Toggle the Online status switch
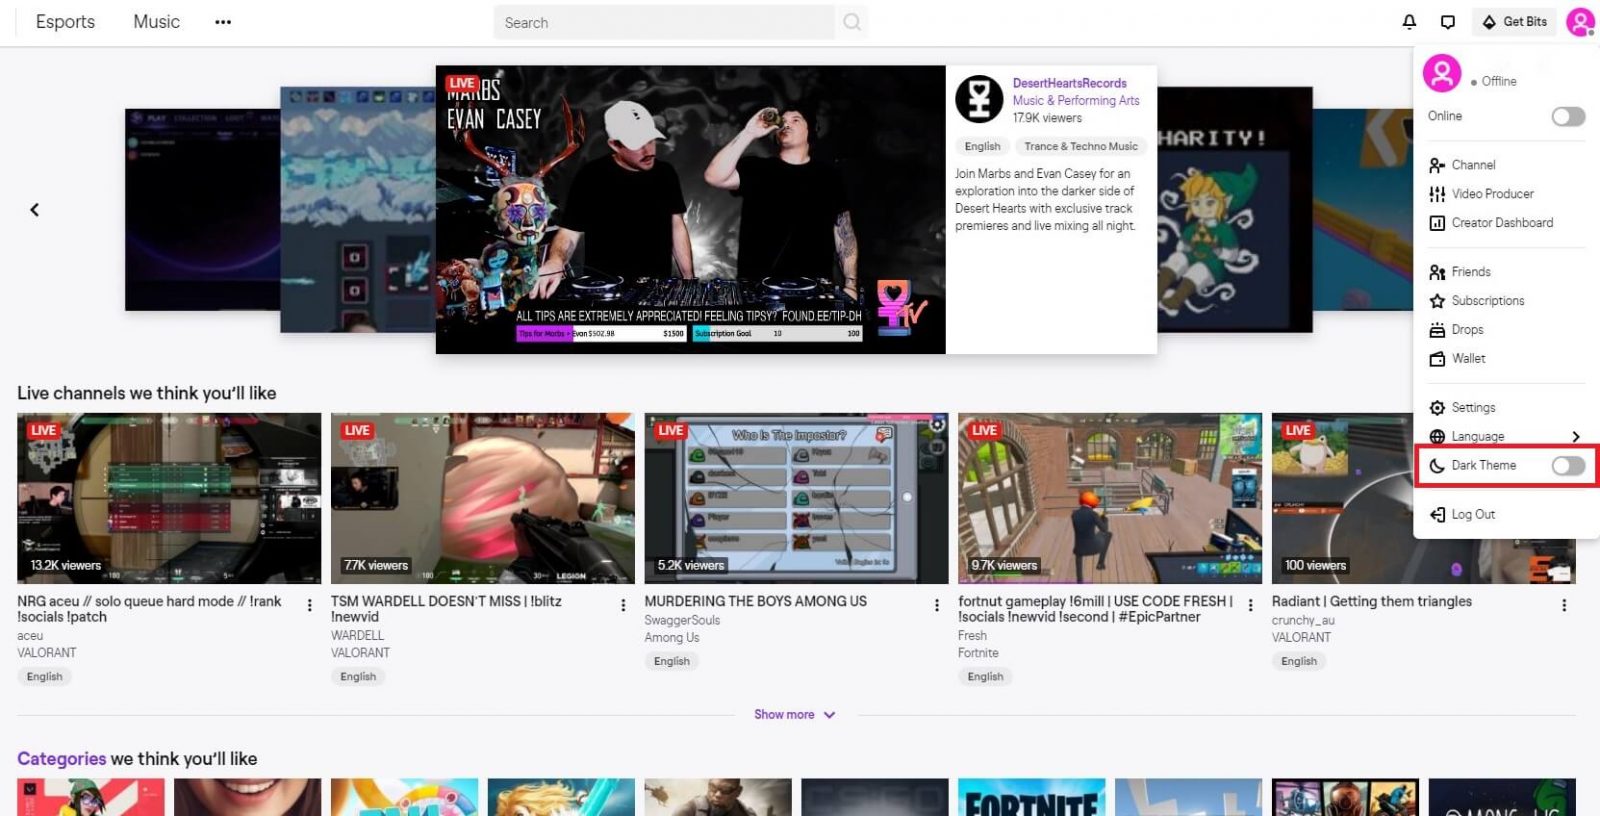Image resolution: width=1600 pixels, height=816 pixels. coord(1568,117)
